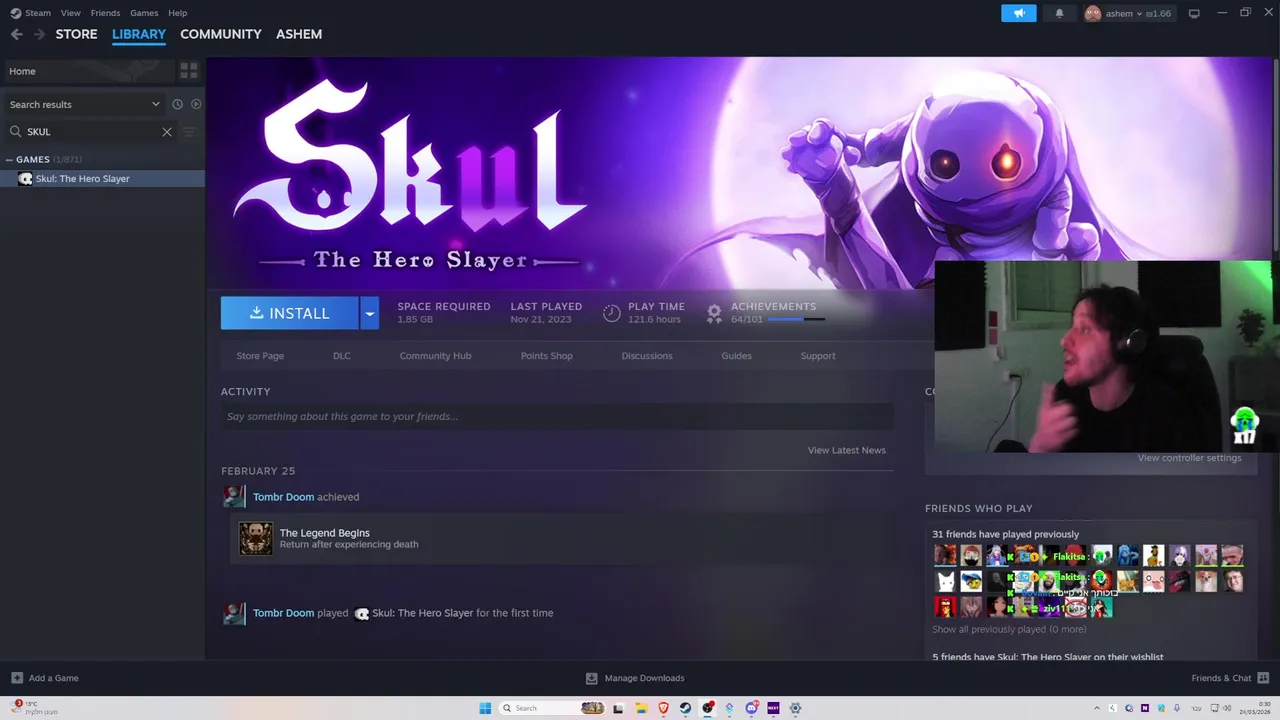The image size is (1280, 720).
Task: Open the Community Hub link
Action: [435, 356]
